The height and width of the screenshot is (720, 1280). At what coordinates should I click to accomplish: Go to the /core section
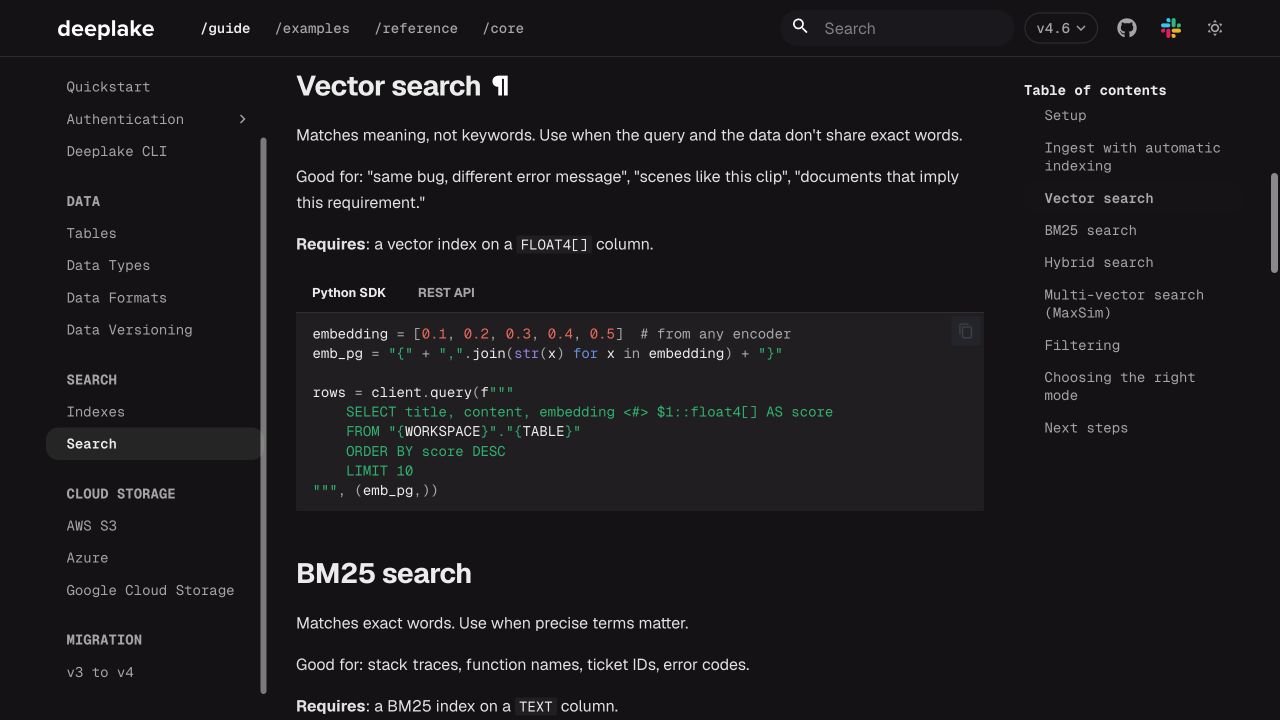click(503, 28)
